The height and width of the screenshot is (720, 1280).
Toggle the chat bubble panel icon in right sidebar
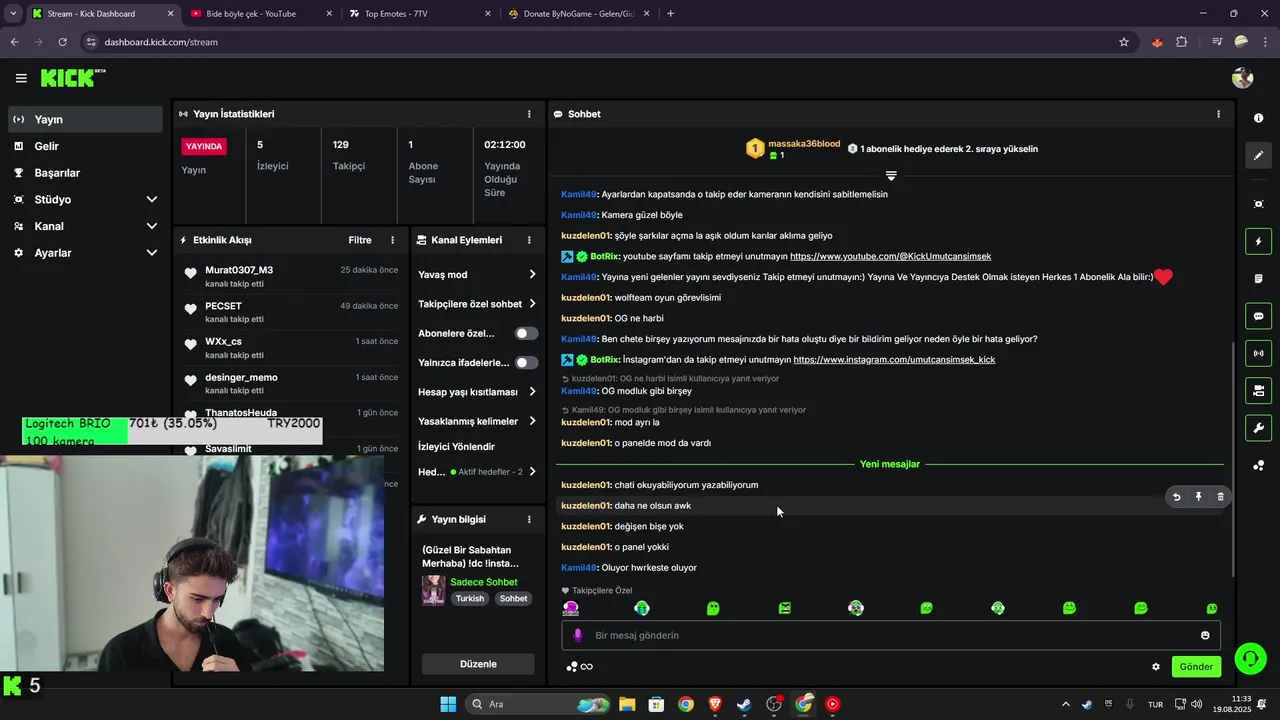pos(1258,316)
